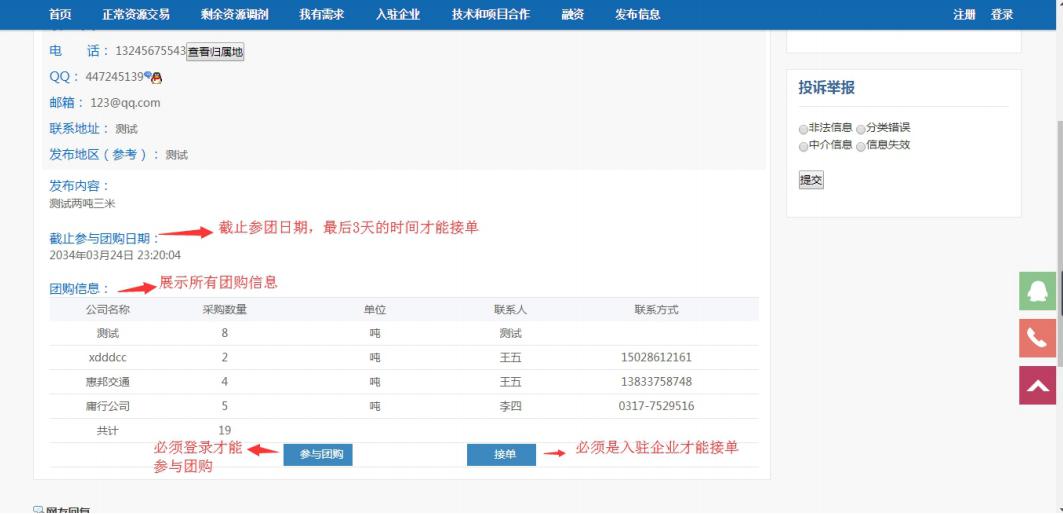Click 技术和项目合作 in the top menu
Image resolution: width=1063 pixels, height=514 pixels.
click(490, 14)
